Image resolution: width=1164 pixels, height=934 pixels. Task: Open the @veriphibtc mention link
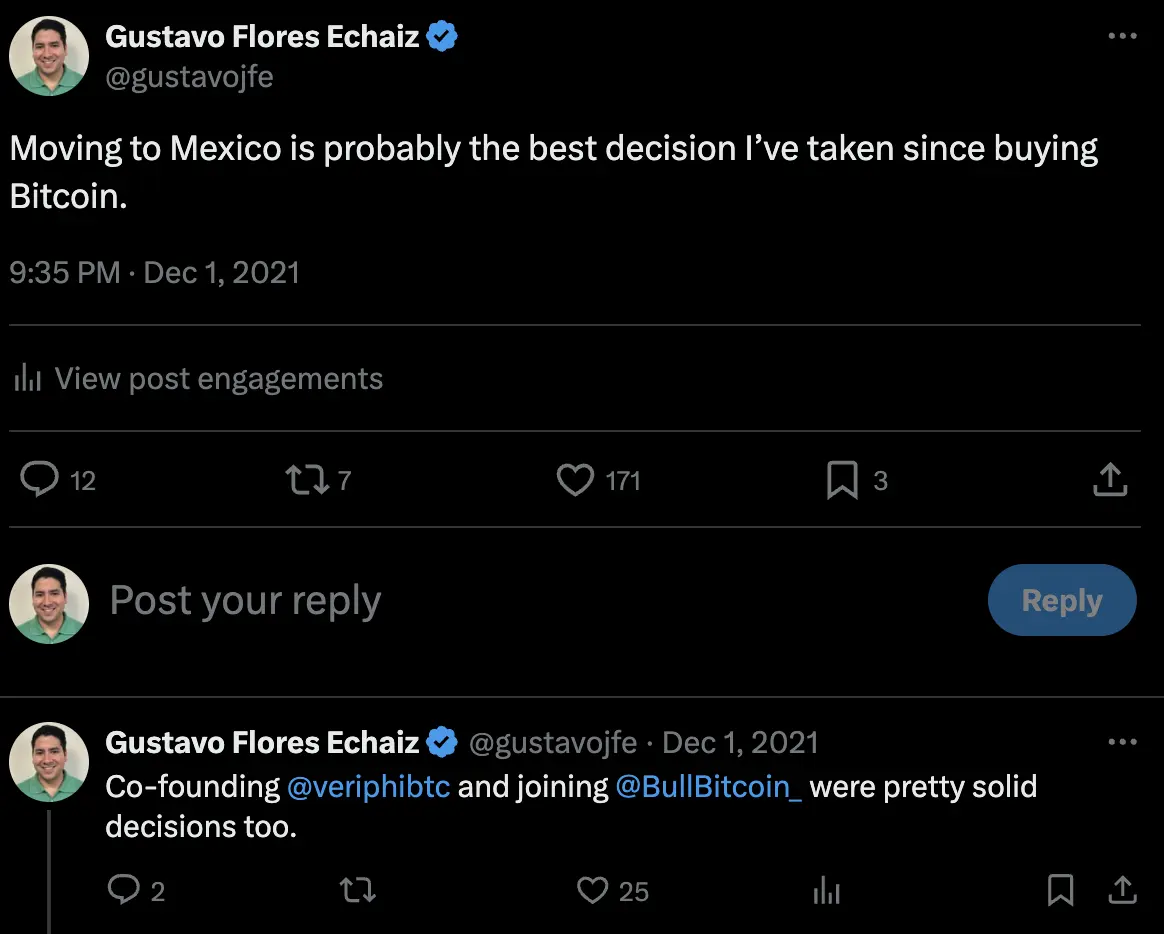point(368,787)
